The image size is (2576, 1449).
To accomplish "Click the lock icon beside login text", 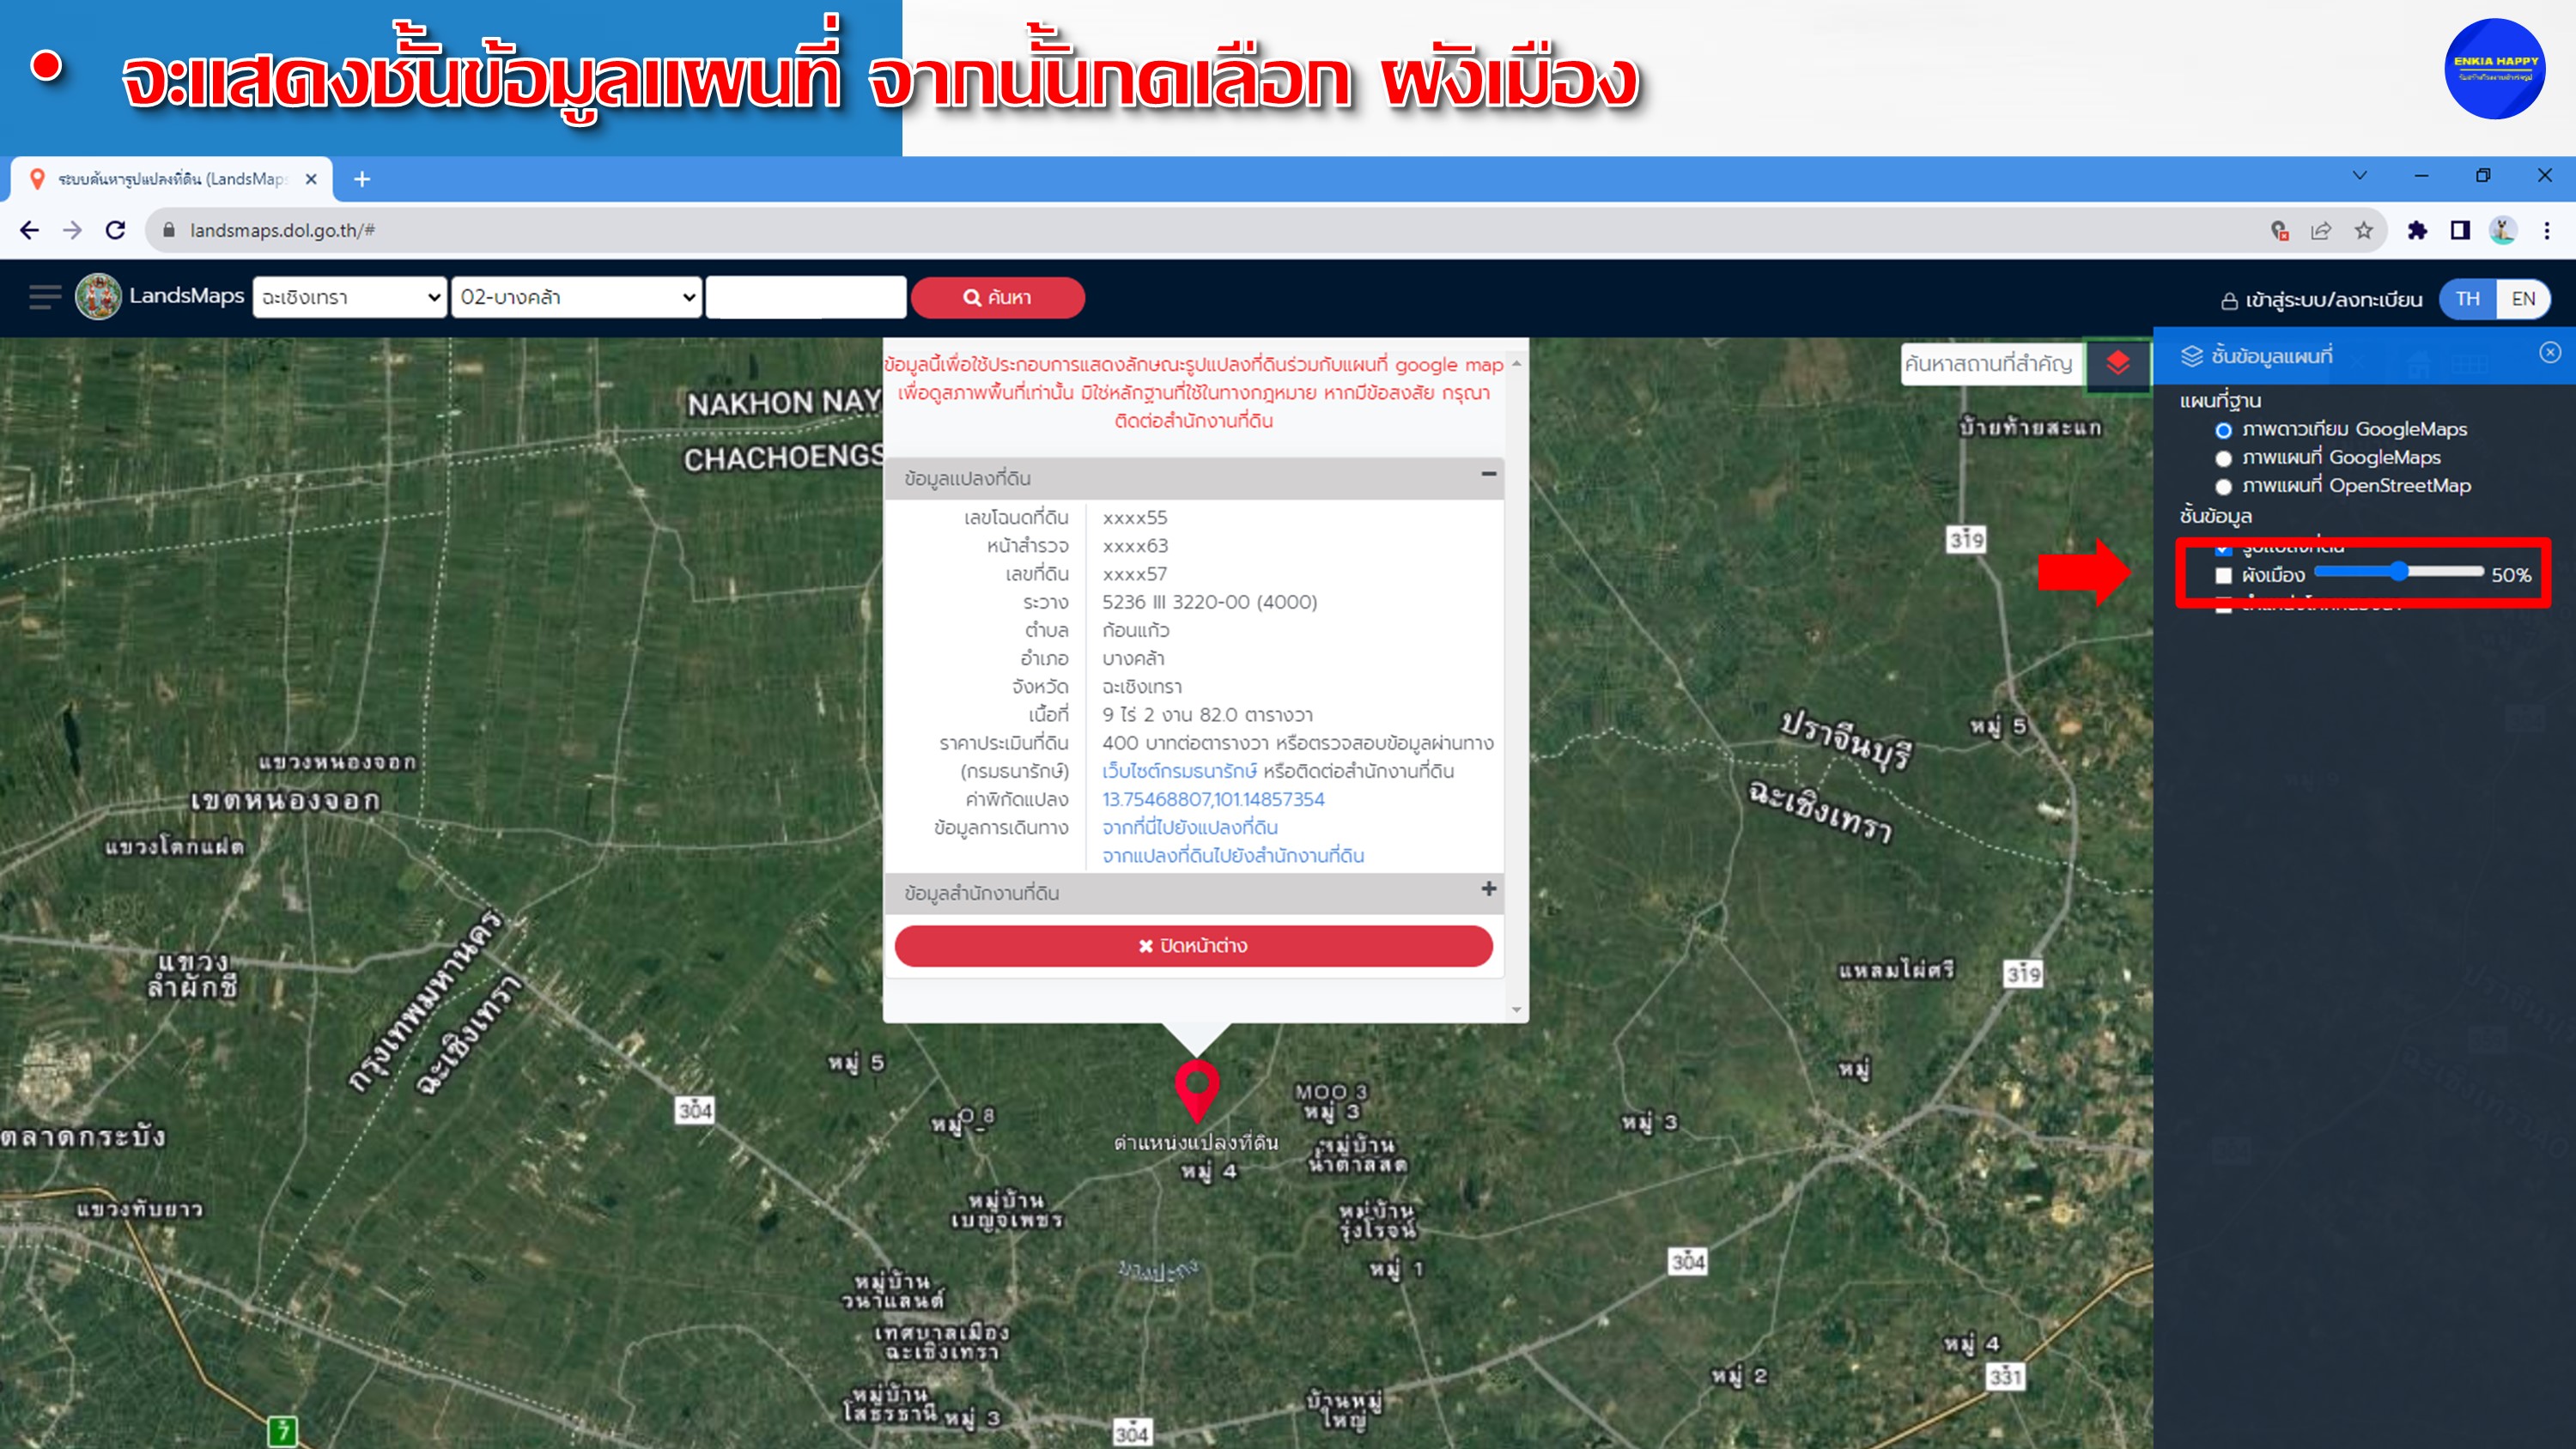I will [x=2229, y=300].
